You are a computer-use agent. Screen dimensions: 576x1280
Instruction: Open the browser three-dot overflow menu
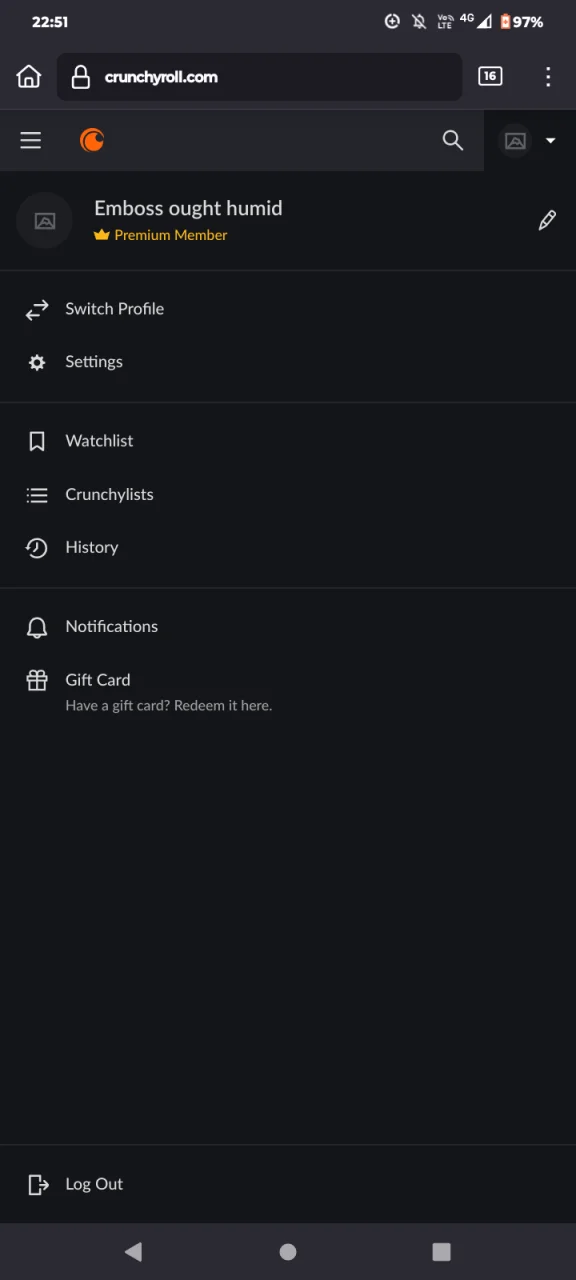548,77
